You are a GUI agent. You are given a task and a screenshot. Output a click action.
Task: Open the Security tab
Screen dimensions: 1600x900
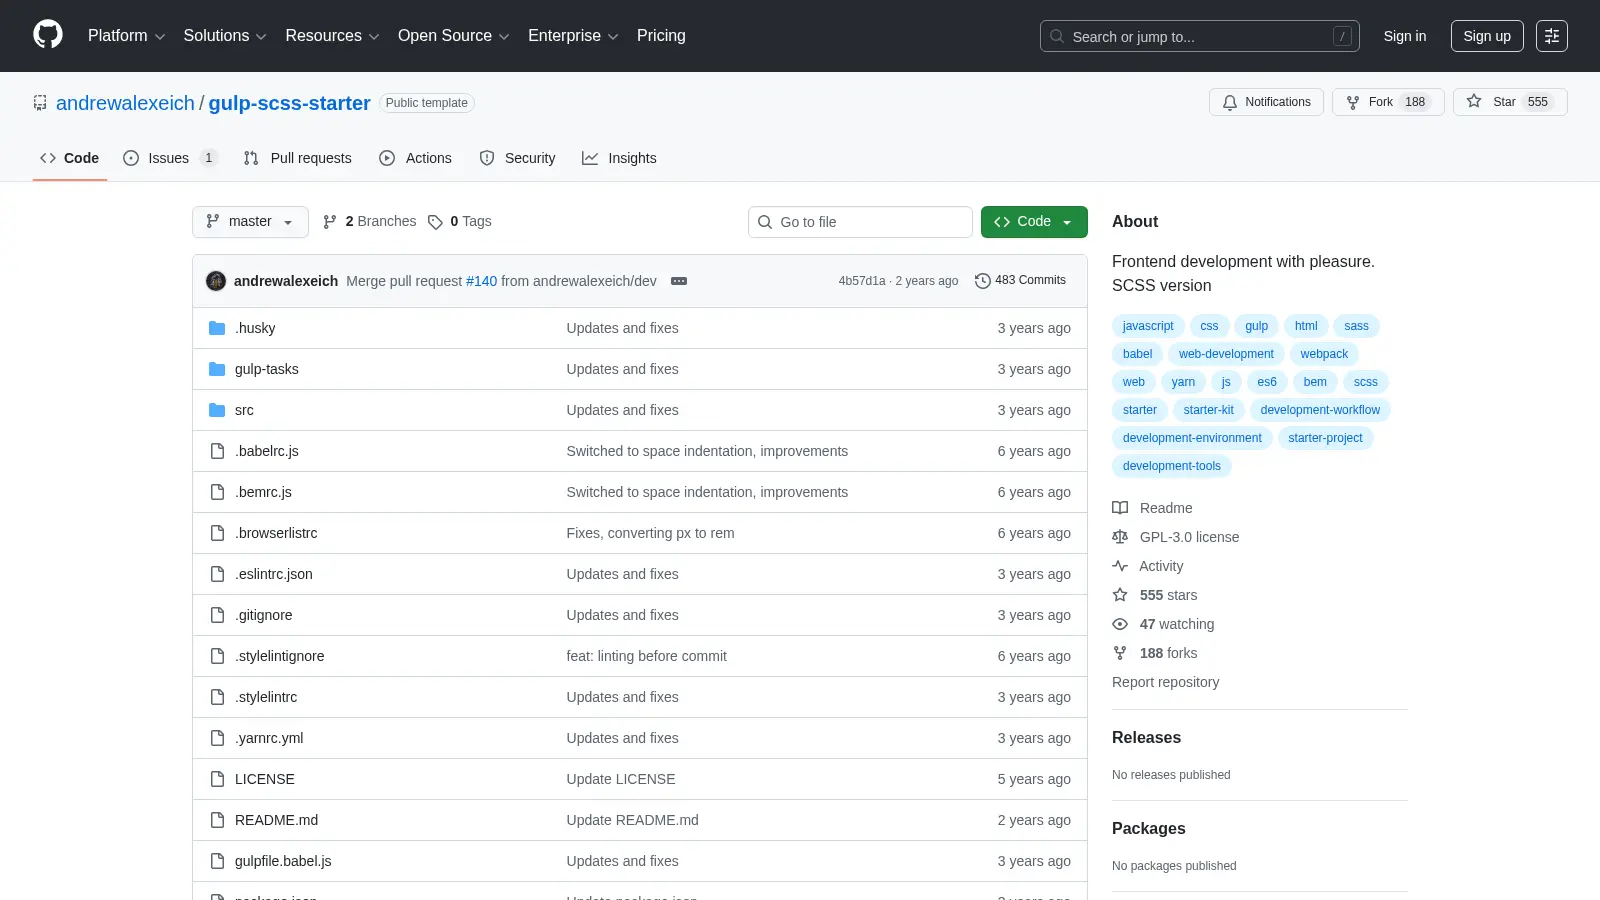pos(518,158)
